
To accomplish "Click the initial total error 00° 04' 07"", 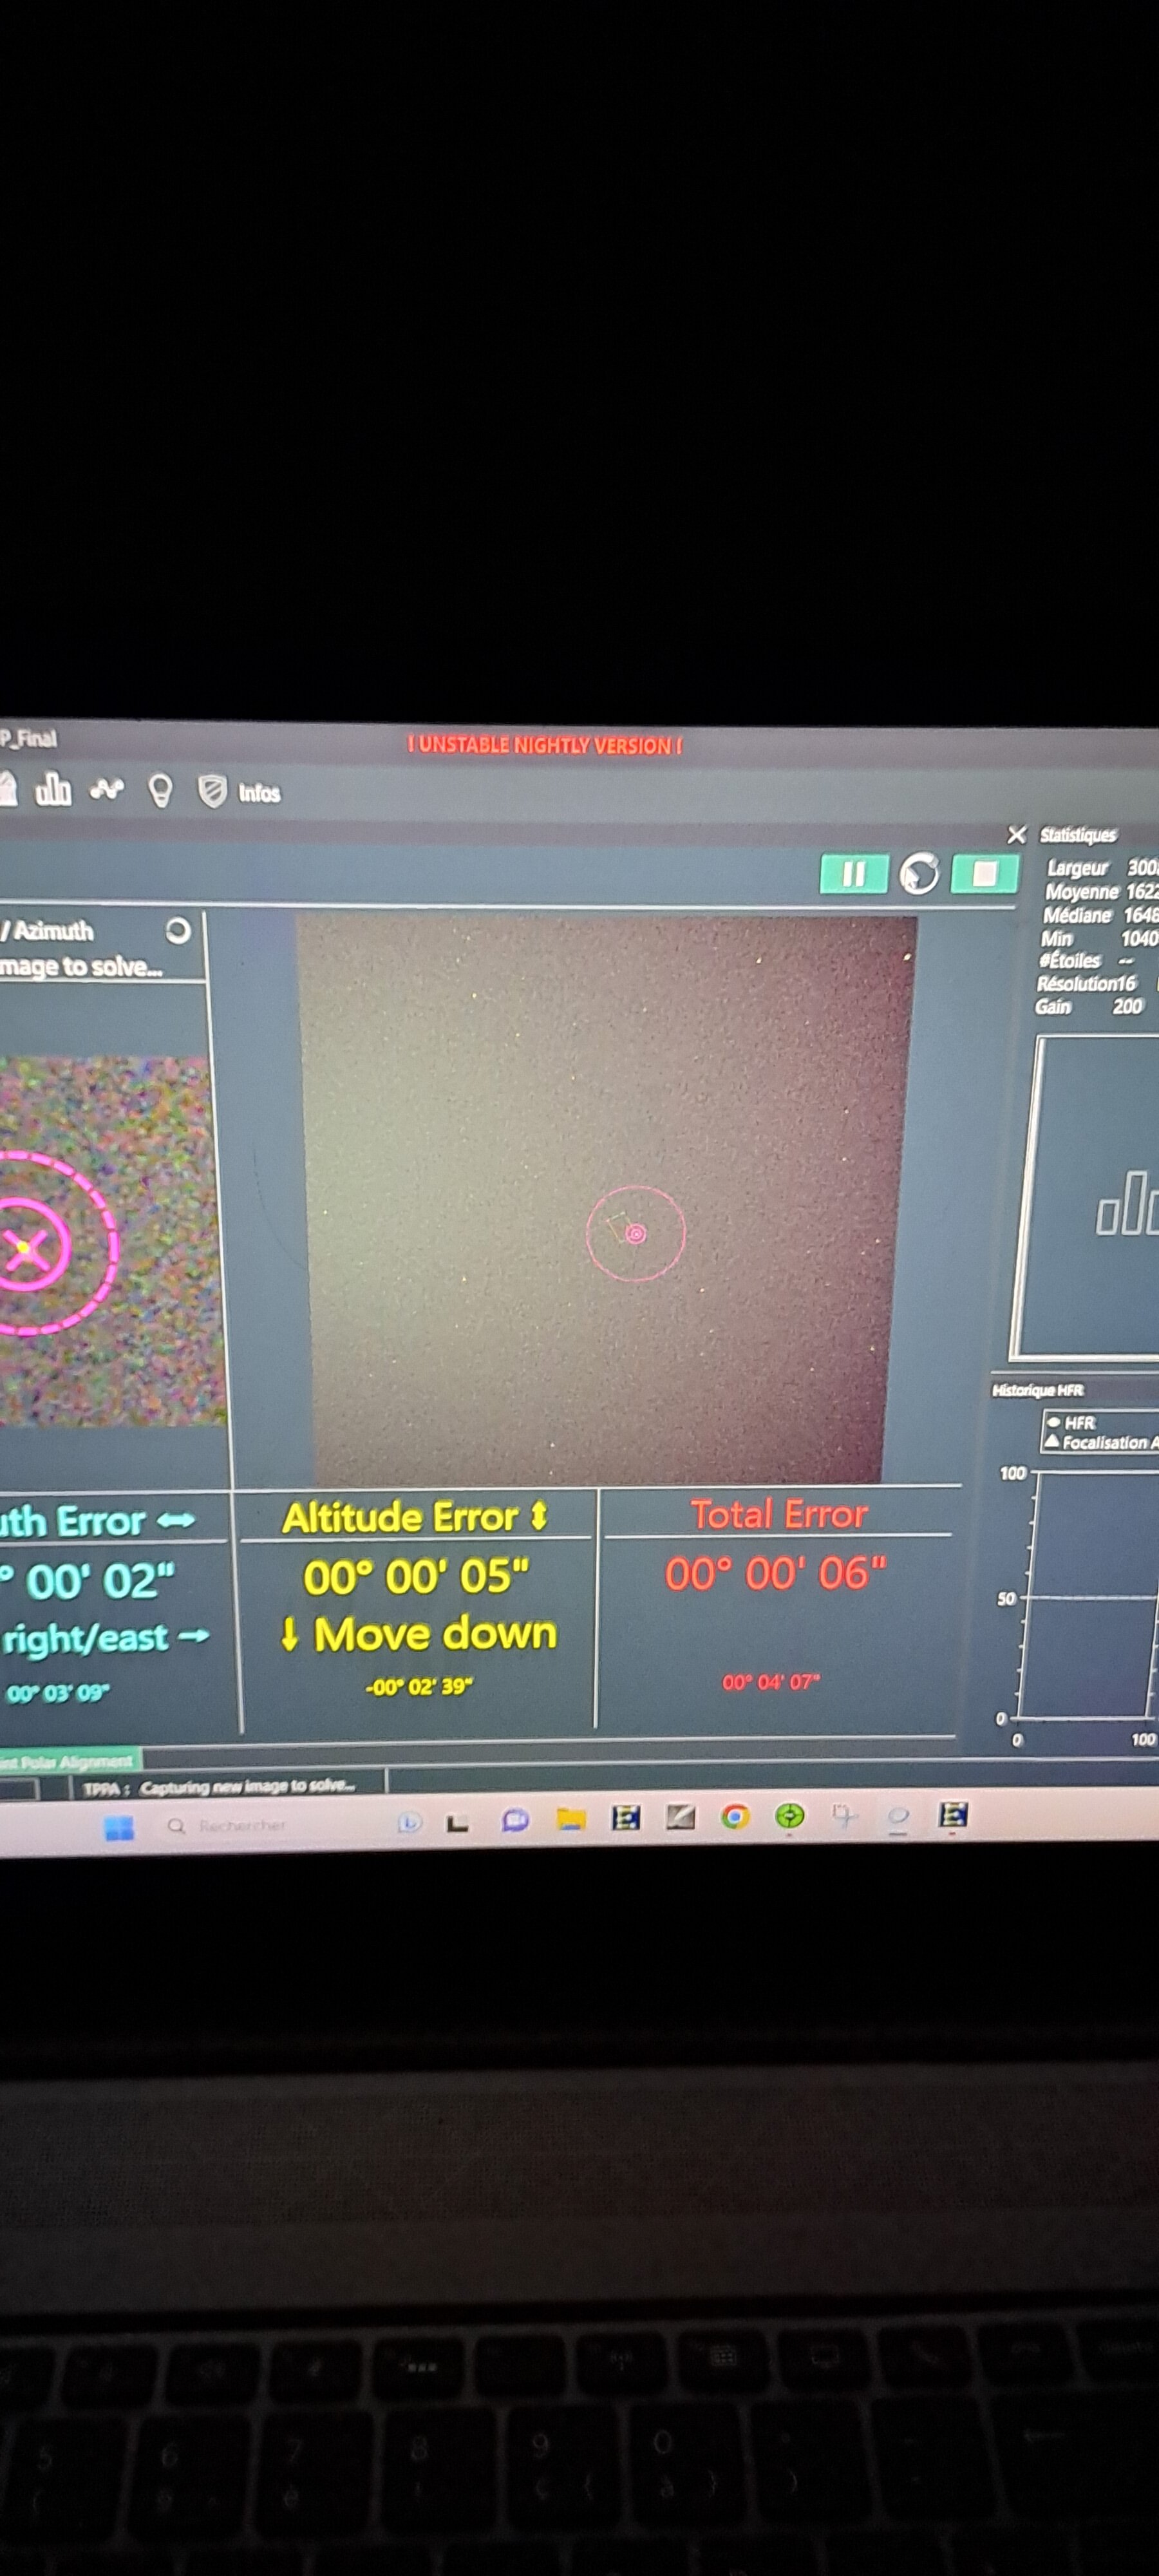I will click(x=771, y=1682).
